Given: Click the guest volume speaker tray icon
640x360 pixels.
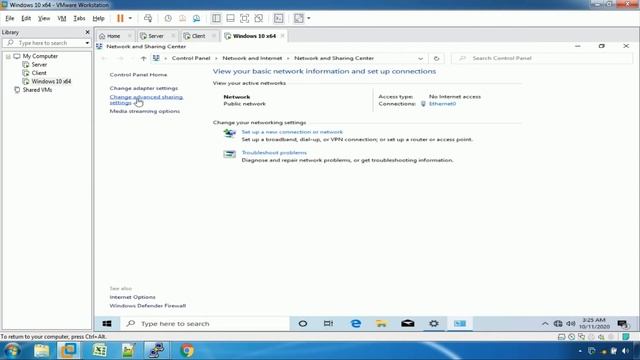Looking at the screenshot, I should (571, 324).
